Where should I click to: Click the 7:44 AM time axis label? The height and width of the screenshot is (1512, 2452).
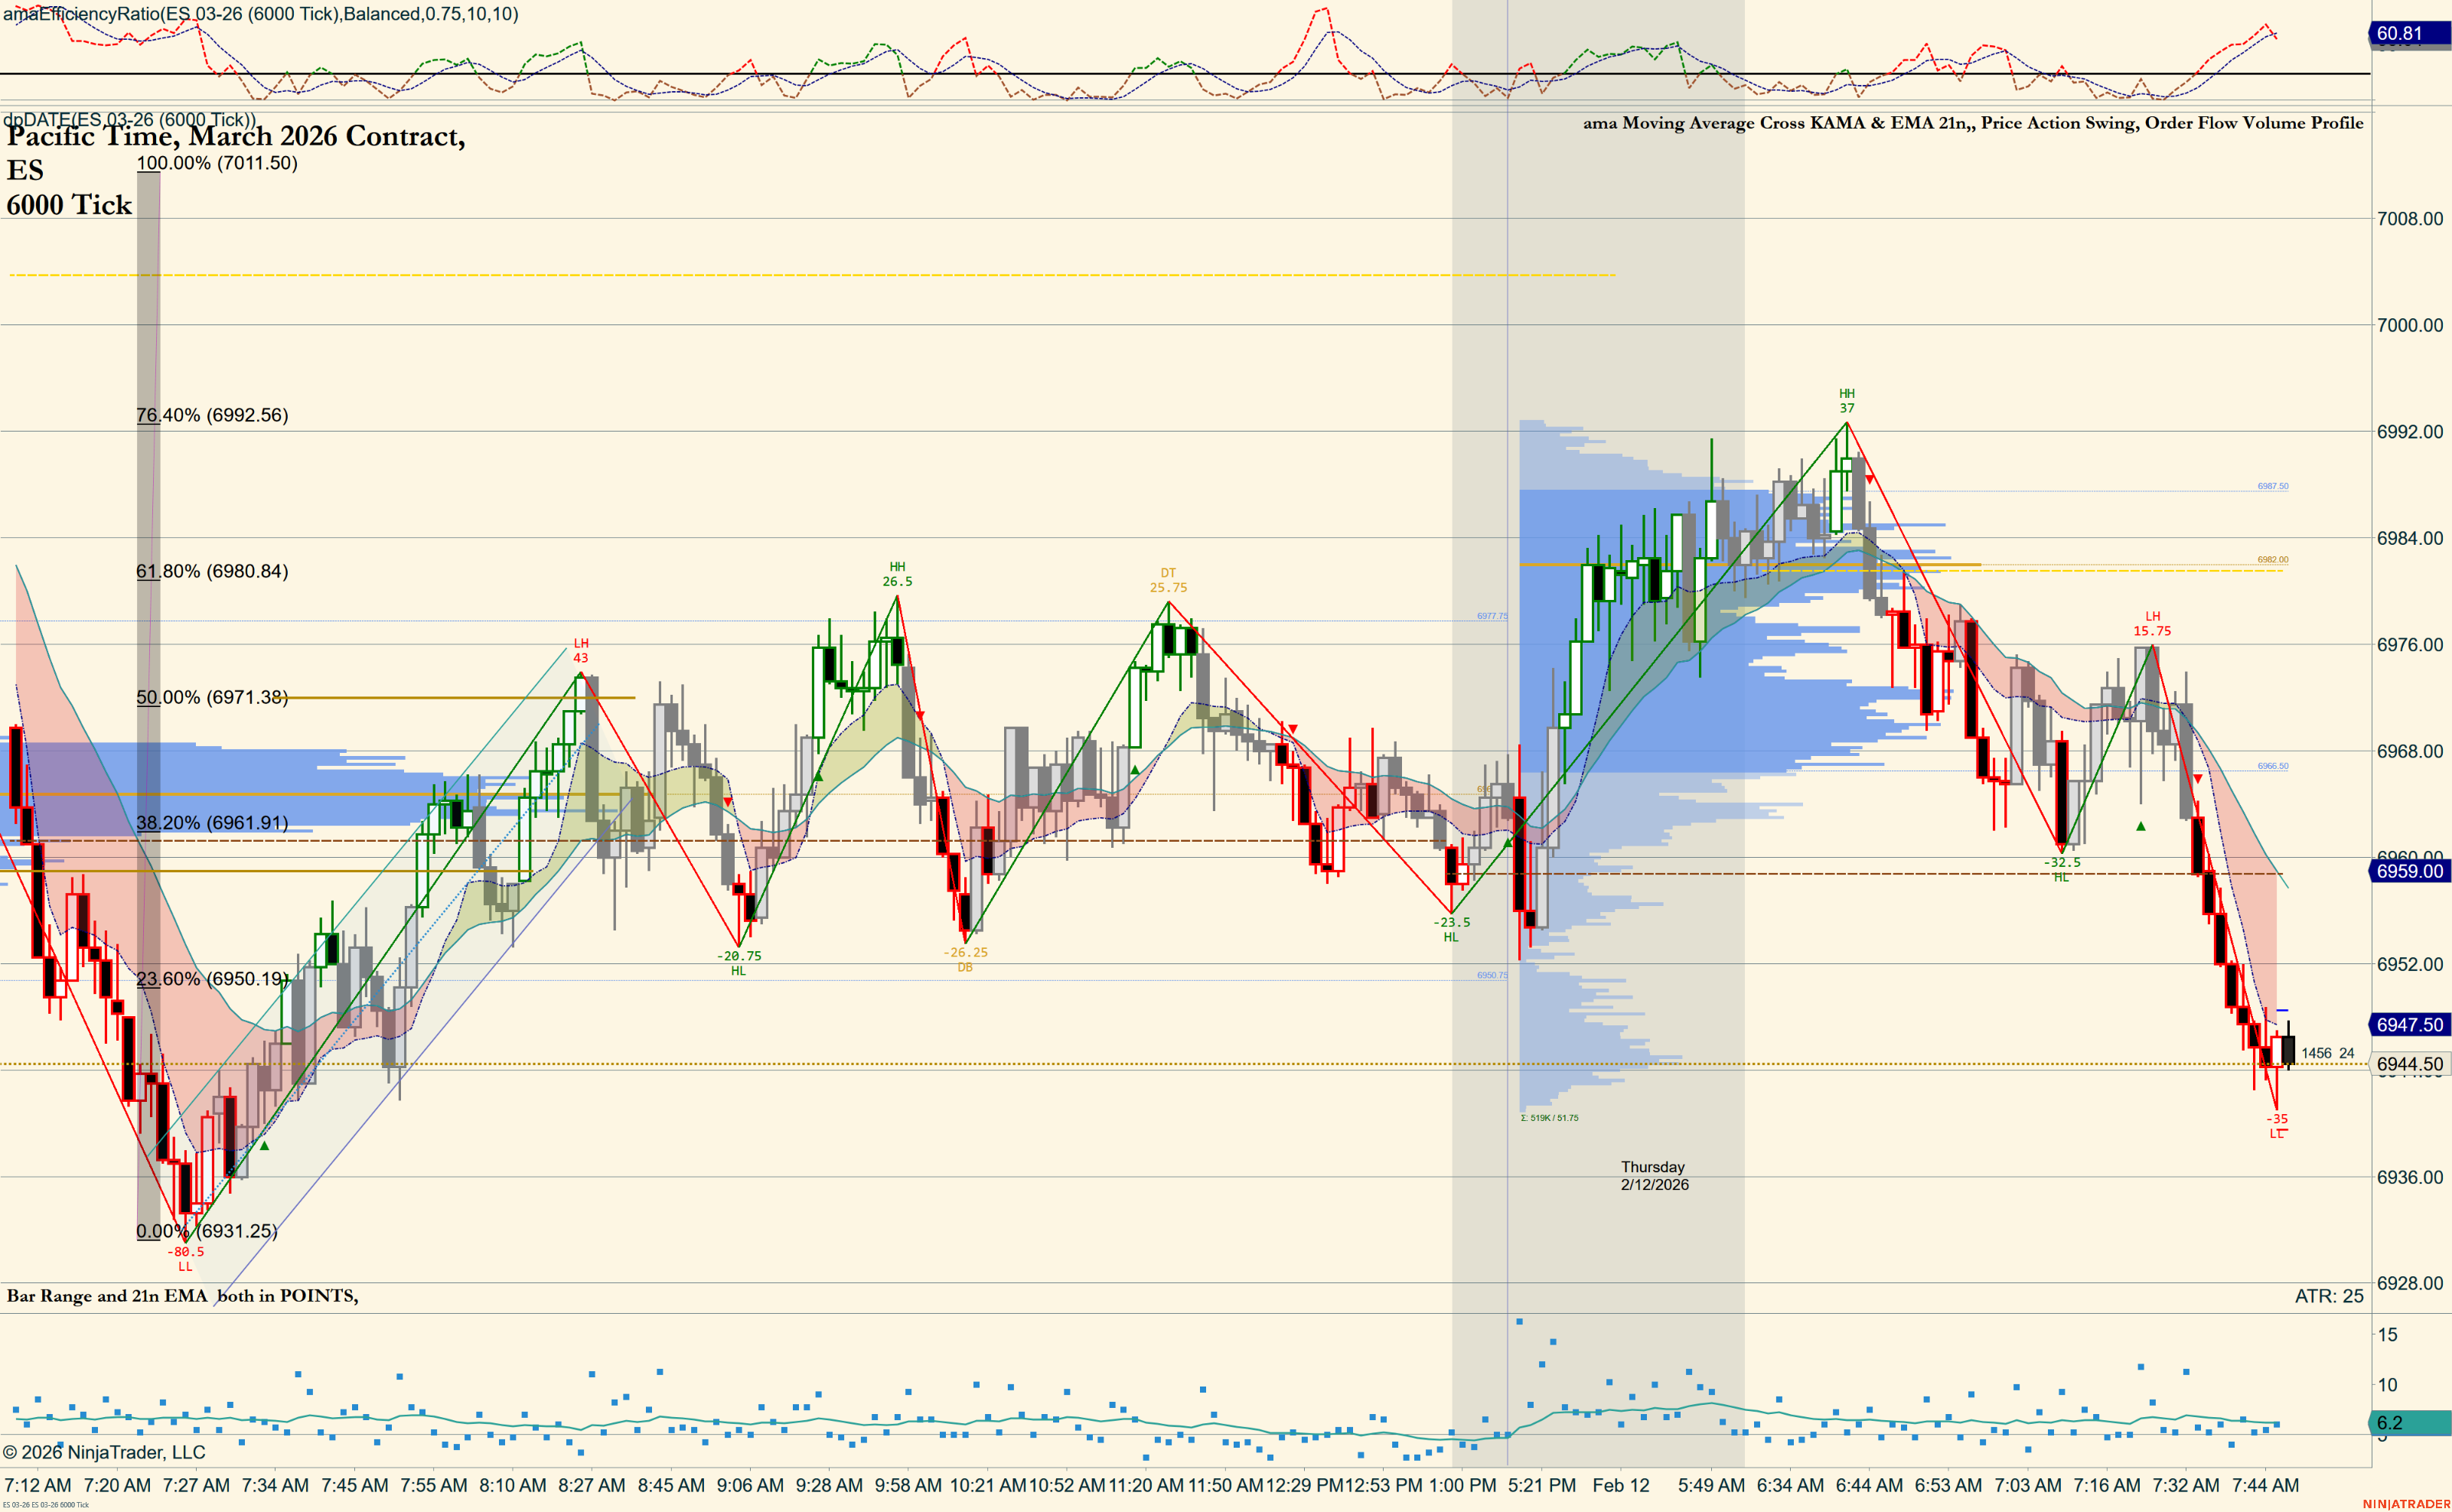pyautogui.click(x=2265, y=1486)
